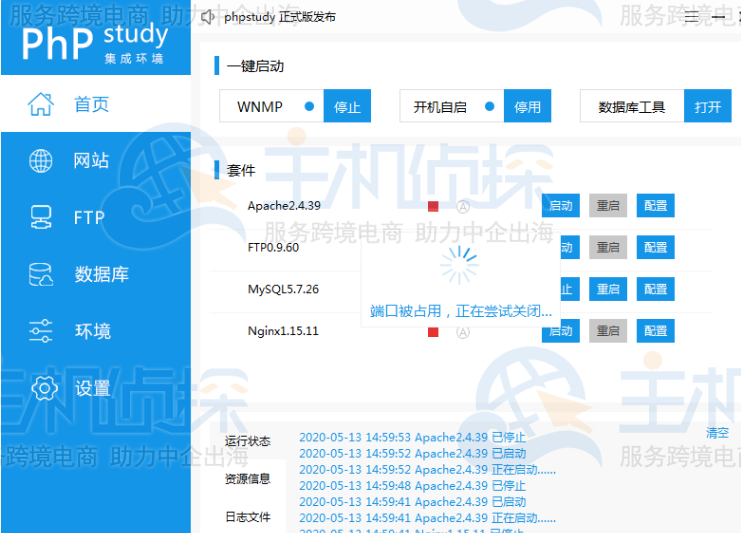Click the red status square for Nginx1.15.11
This screenshot has width=741, height=533.
coord(433,332)
